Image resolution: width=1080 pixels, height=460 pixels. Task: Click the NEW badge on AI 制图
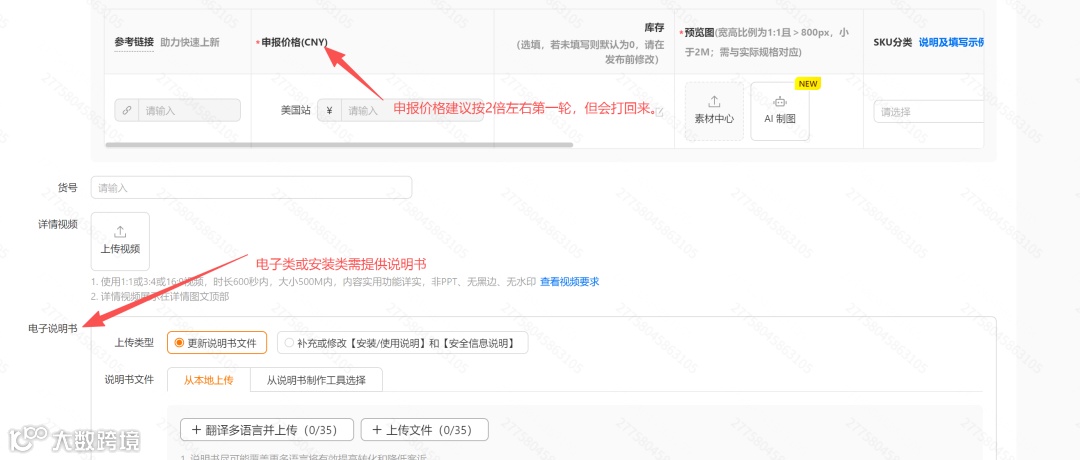[x=808, y=84]
